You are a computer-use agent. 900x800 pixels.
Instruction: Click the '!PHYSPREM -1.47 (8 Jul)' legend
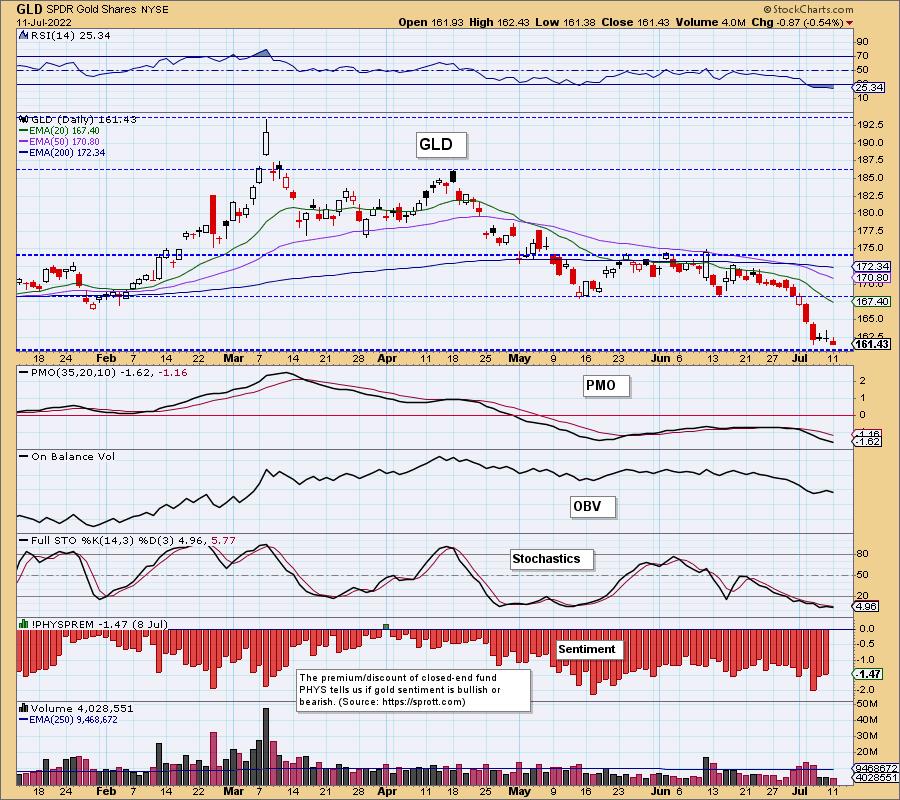(x=99, y=624)
